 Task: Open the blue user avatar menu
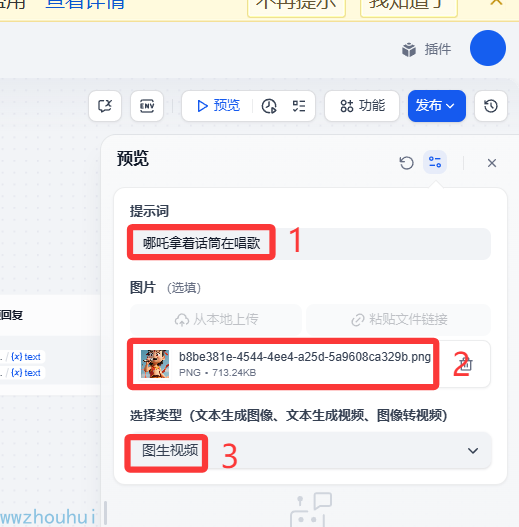tap(488, 48)
